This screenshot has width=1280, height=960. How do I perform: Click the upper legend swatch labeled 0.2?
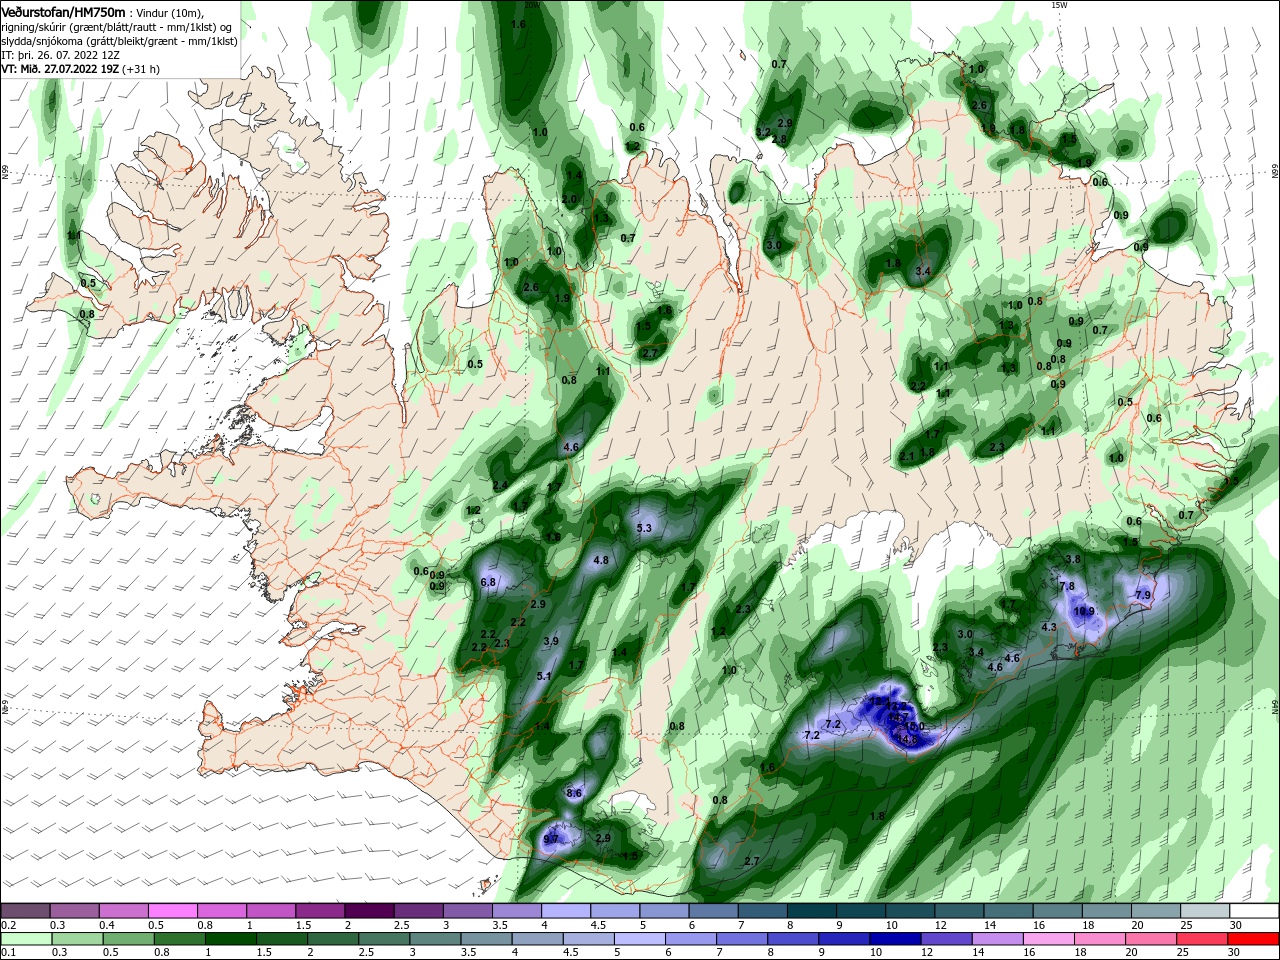tap(25, 911)
